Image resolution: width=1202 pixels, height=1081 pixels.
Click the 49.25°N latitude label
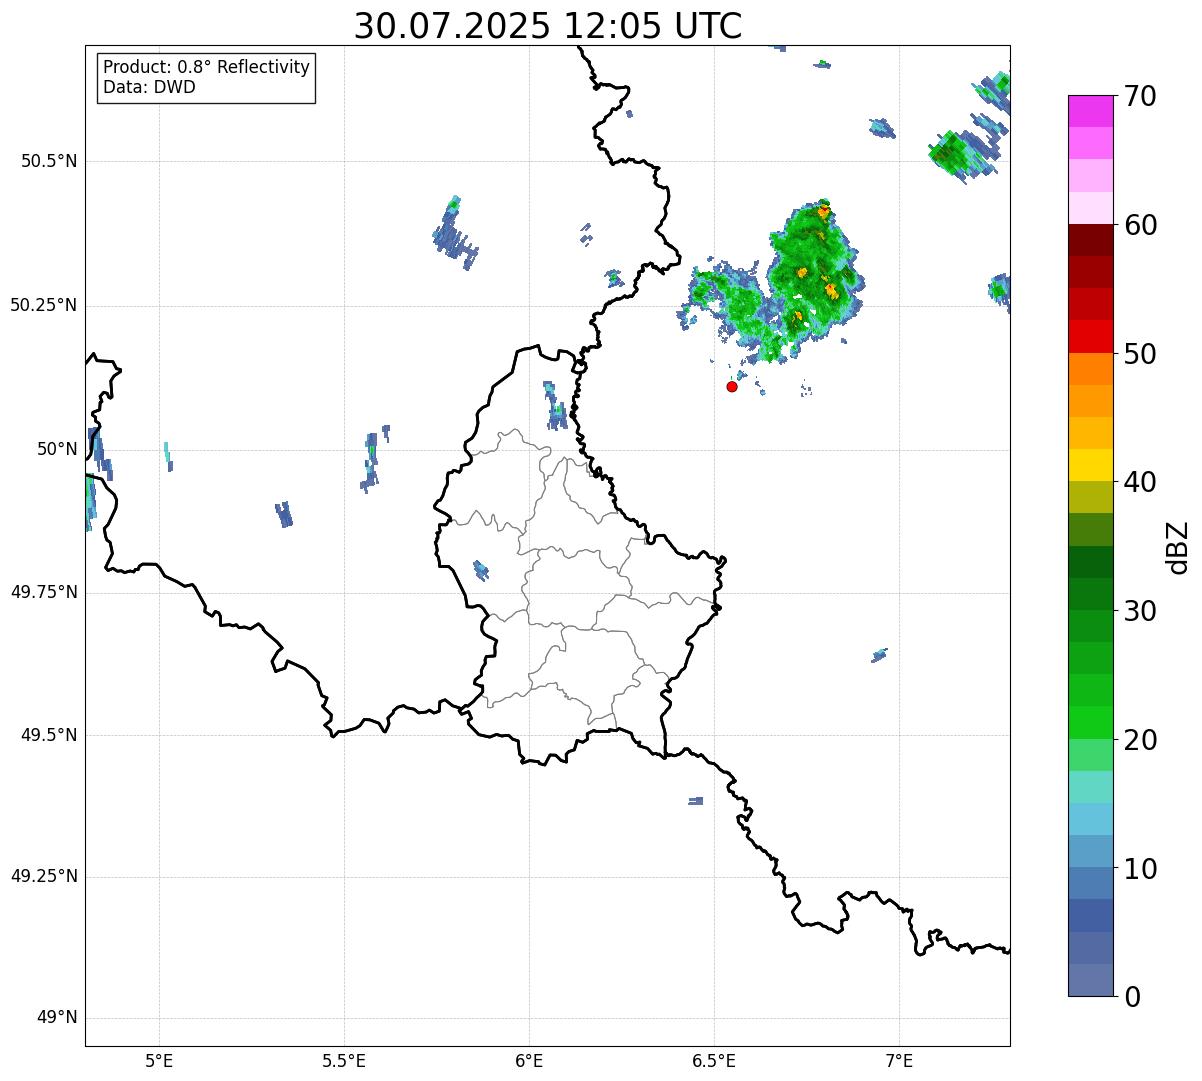click(x=44, y=877)
